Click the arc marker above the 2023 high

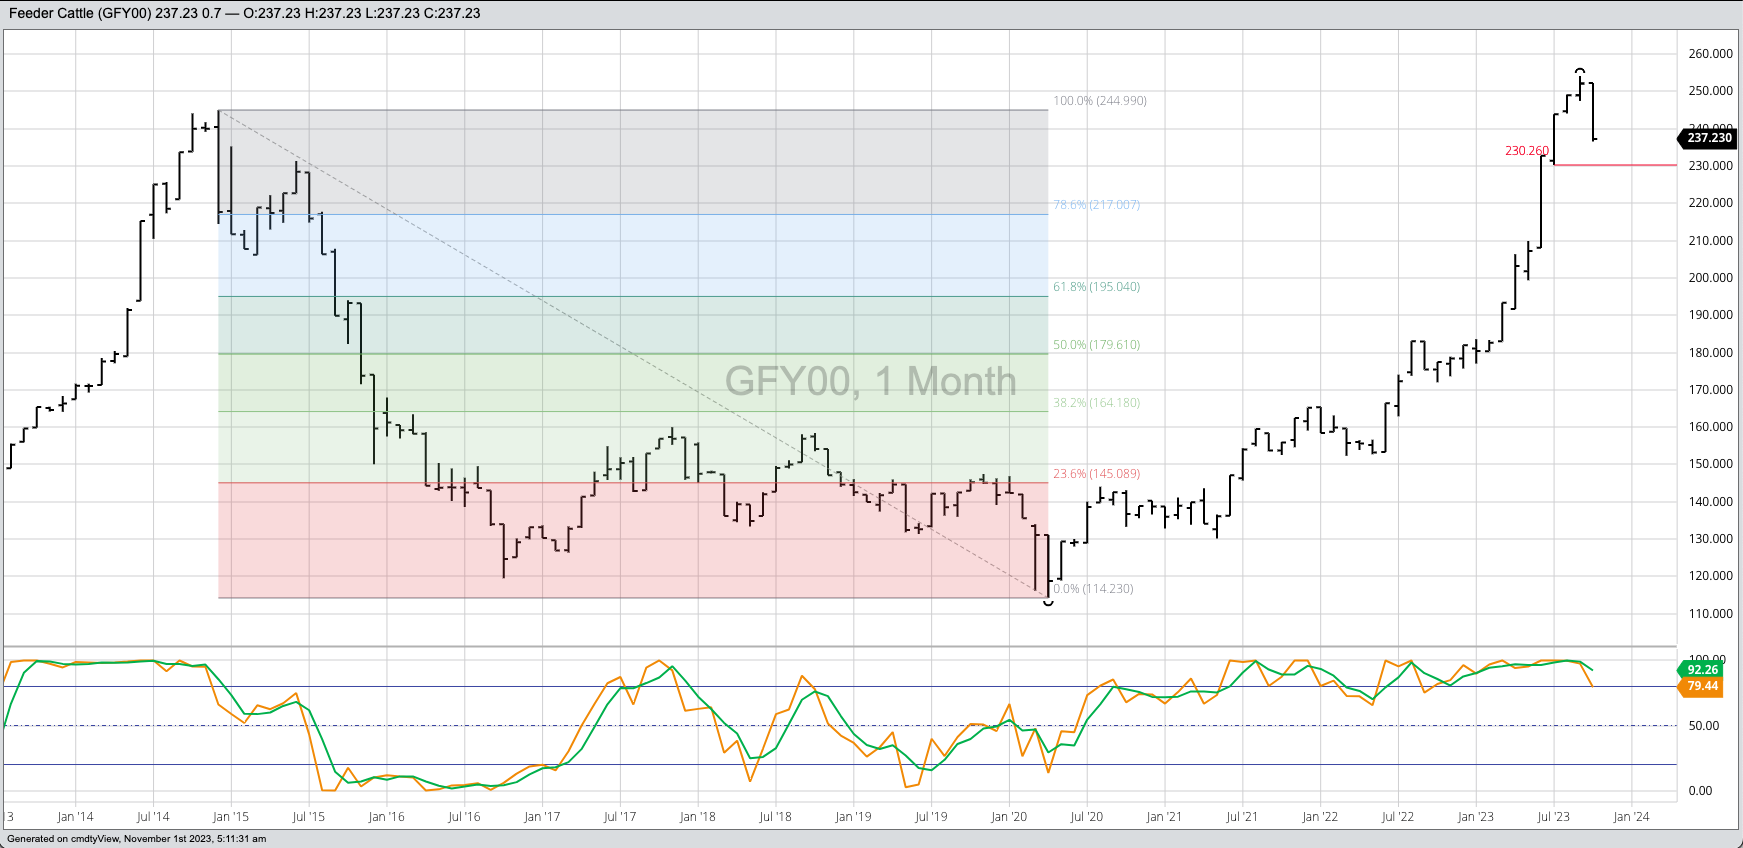(x=1580, y=71)
